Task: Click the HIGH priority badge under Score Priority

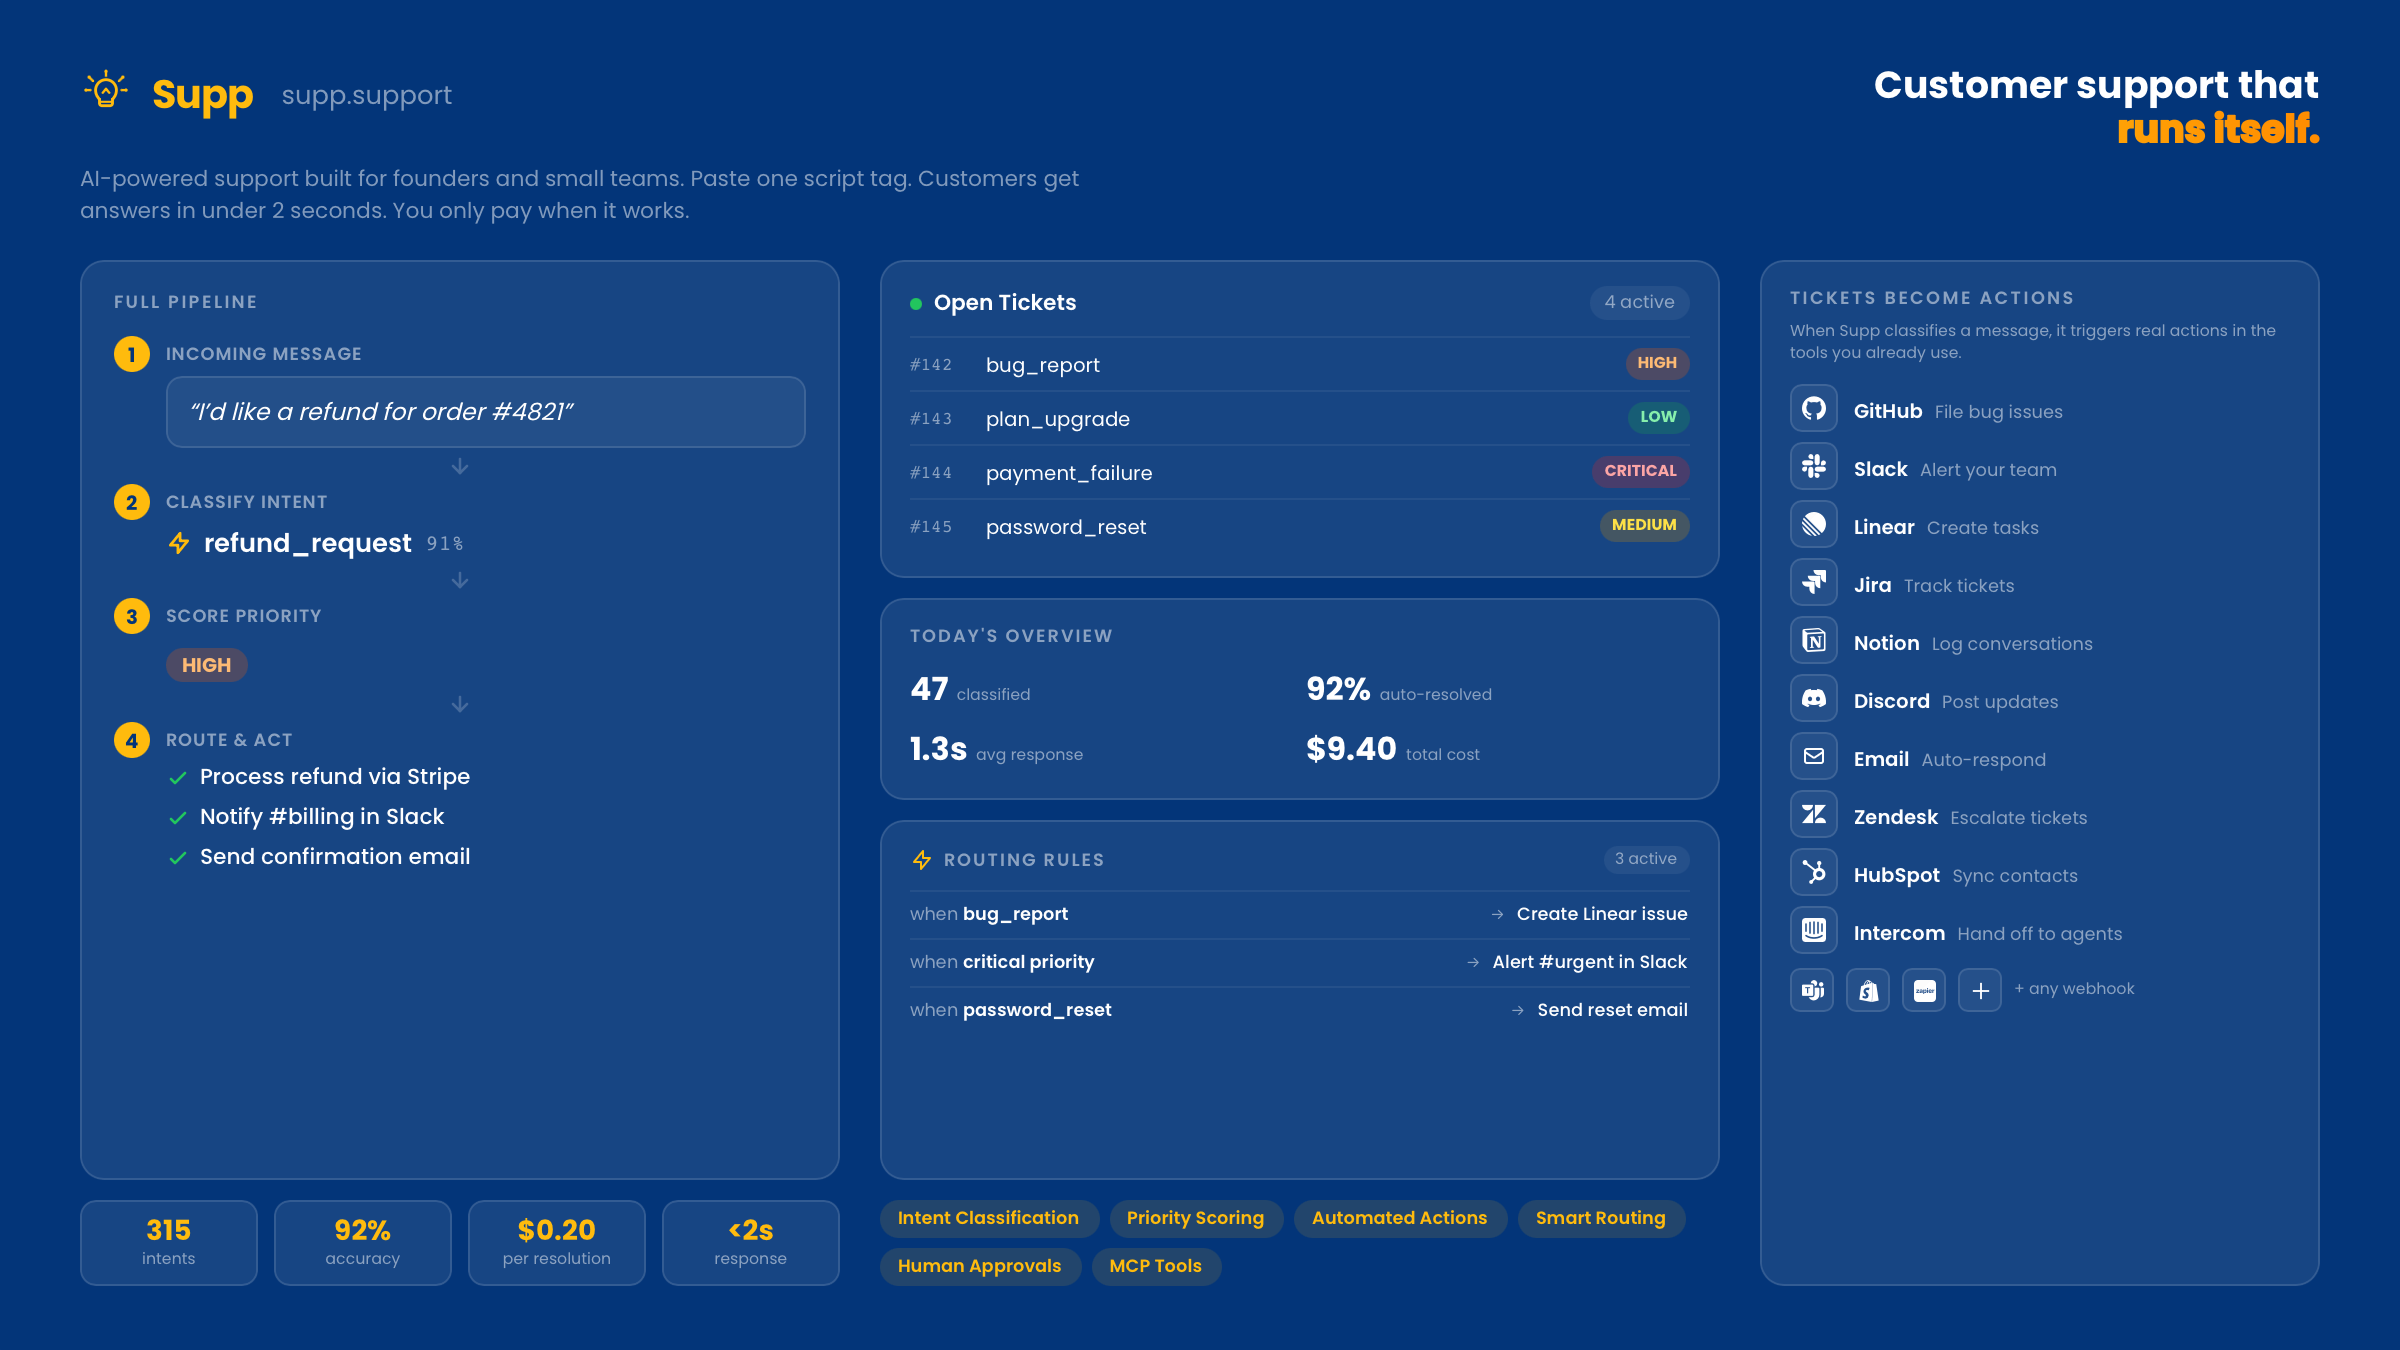Action: [x=206, y=664]
